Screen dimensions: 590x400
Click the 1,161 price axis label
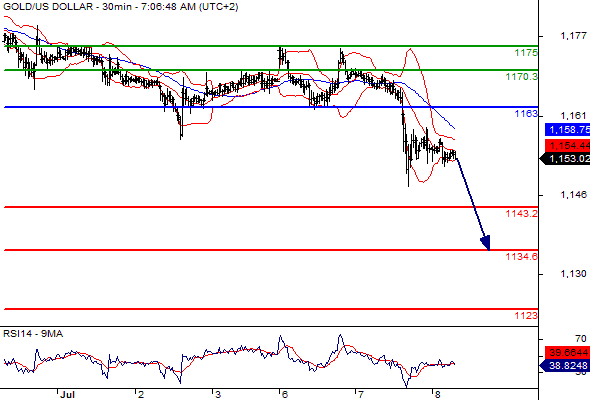(x=573, y=116)
